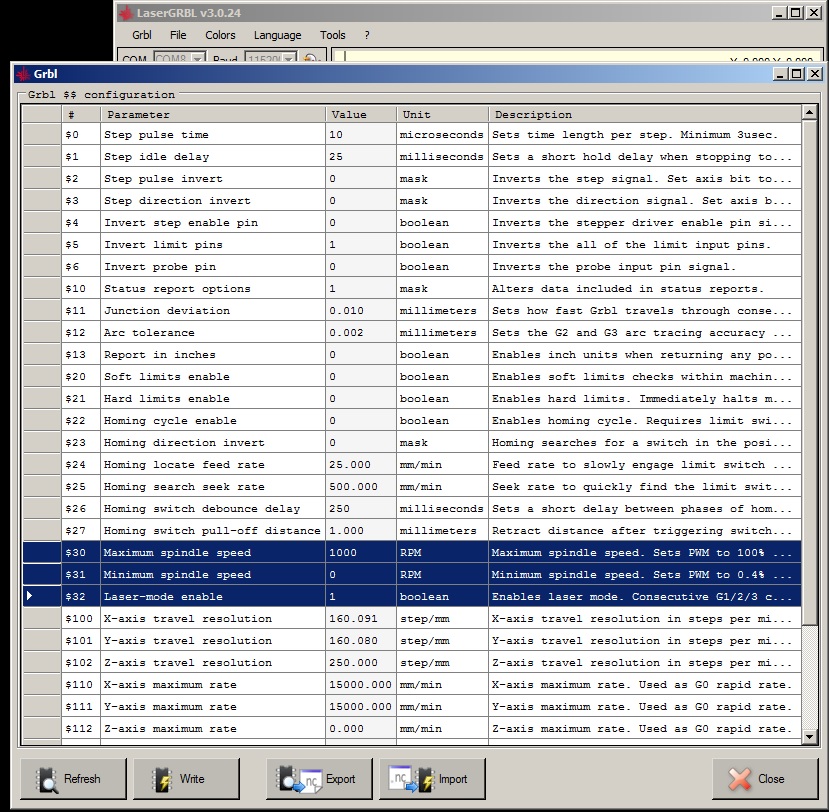Click the LaserGRBL window title icon
829x812 pixels.
126,13
